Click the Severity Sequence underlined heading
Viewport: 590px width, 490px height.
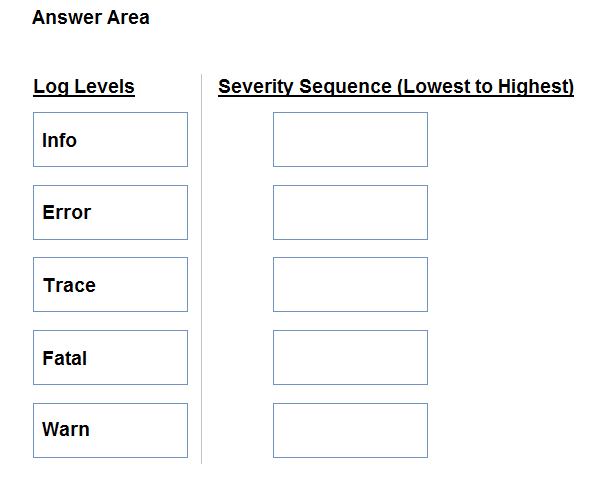pos(396,87)
